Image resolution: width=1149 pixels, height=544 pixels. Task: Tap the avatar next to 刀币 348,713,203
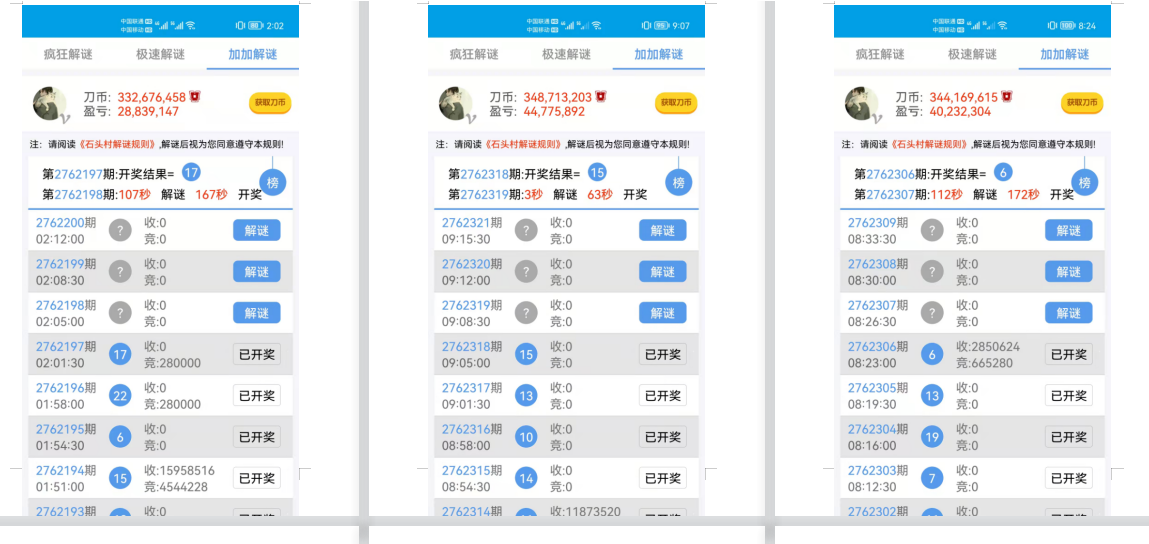[x=456, y=104]
